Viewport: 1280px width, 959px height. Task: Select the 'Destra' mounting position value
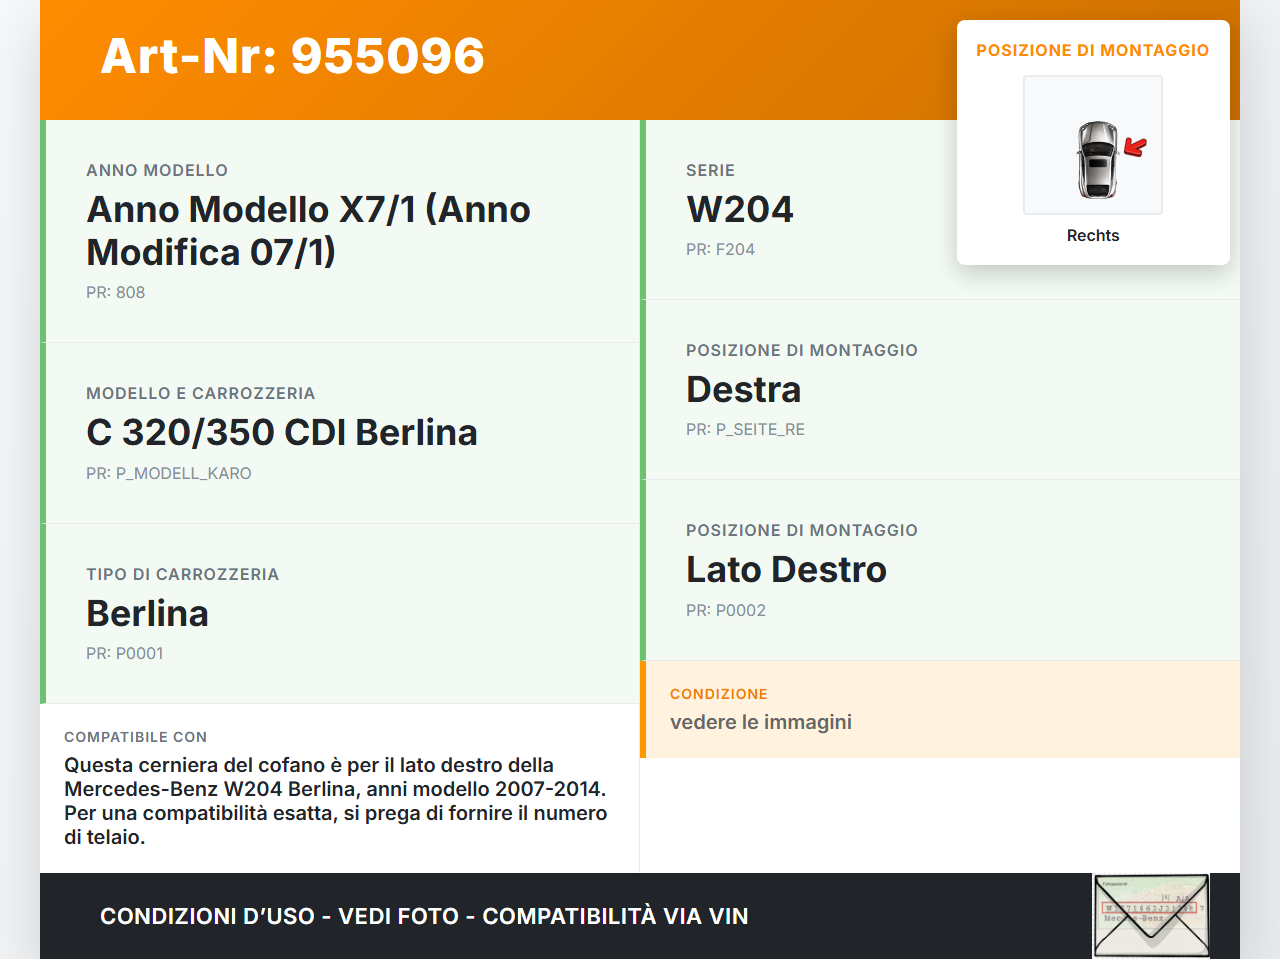pyautogui.click(x=744, y=389)
